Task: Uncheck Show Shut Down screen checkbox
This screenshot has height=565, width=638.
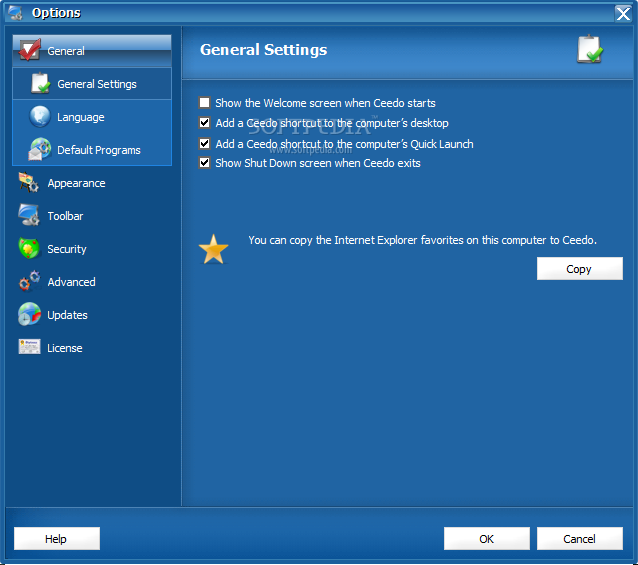Action: (204, 163)
